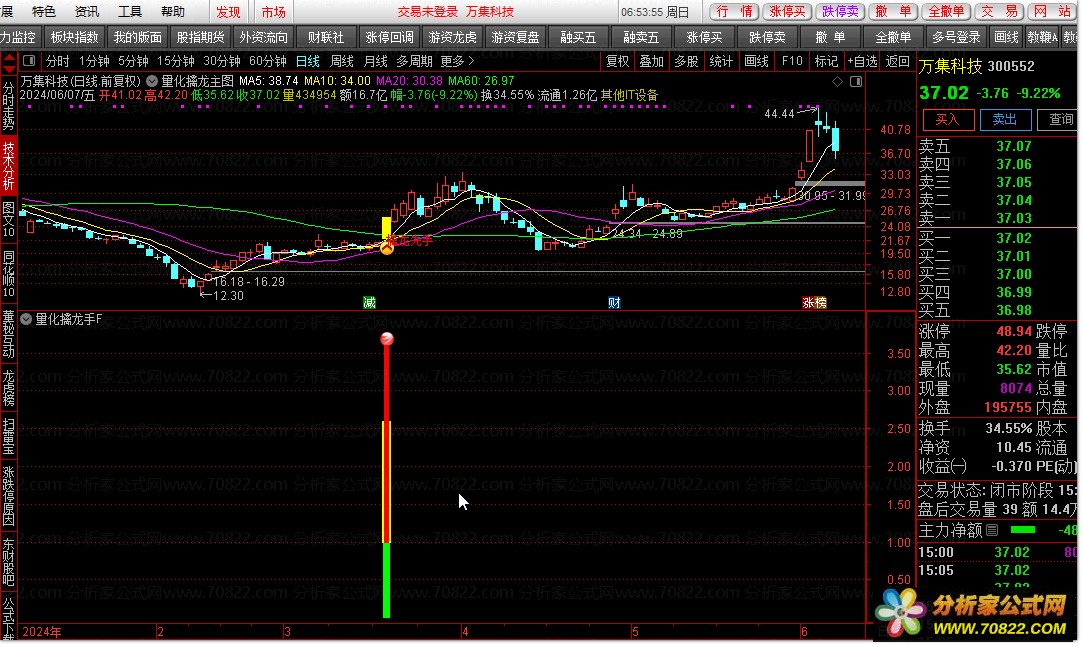The height and width of the screenshot is (645, 1083).
Task: Click the 叠加 overlay button
Action: coord(651,61)
